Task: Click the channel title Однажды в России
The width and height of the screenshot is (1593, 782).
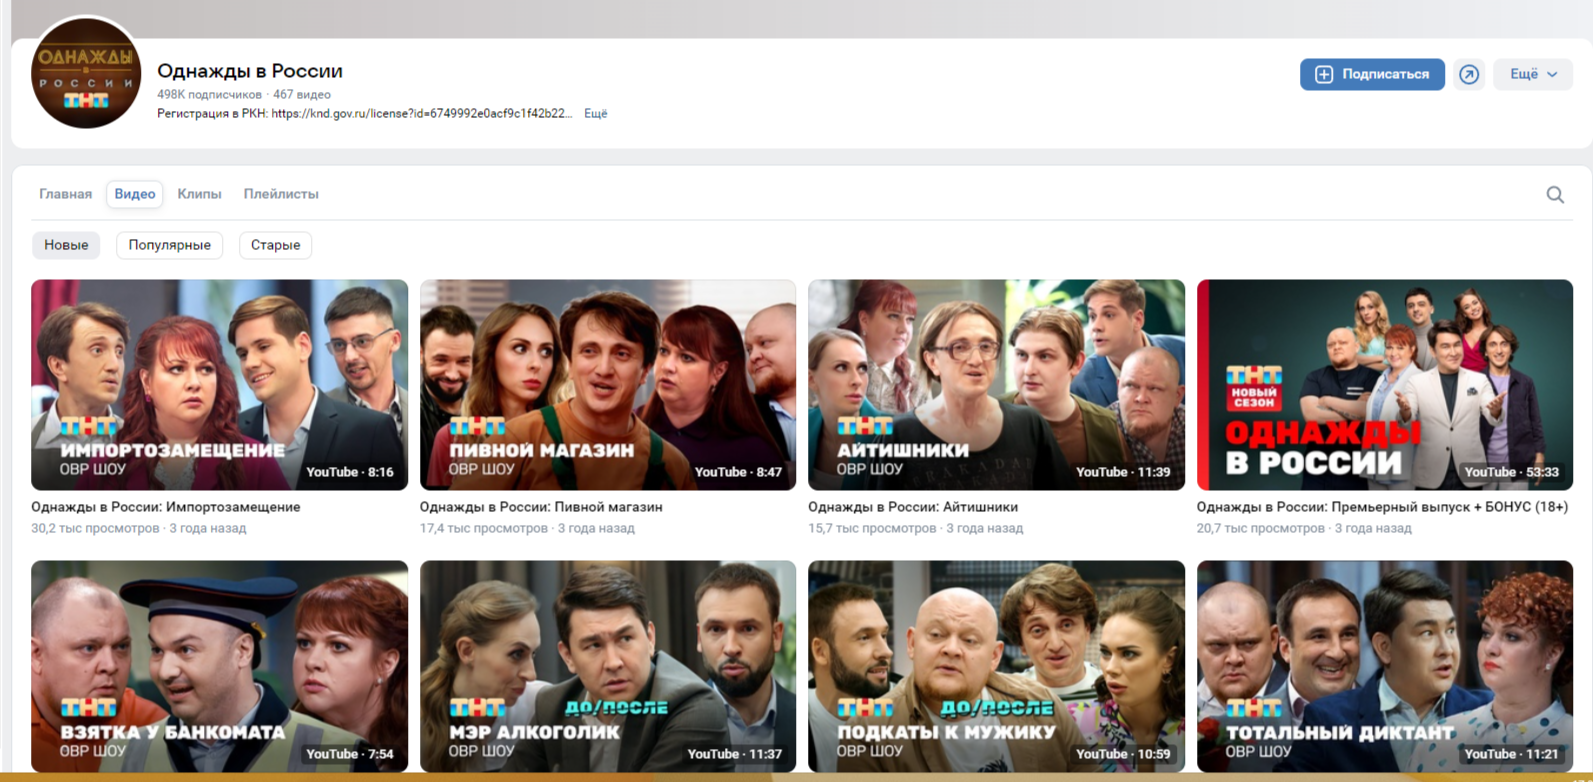Action: point(250,71)
